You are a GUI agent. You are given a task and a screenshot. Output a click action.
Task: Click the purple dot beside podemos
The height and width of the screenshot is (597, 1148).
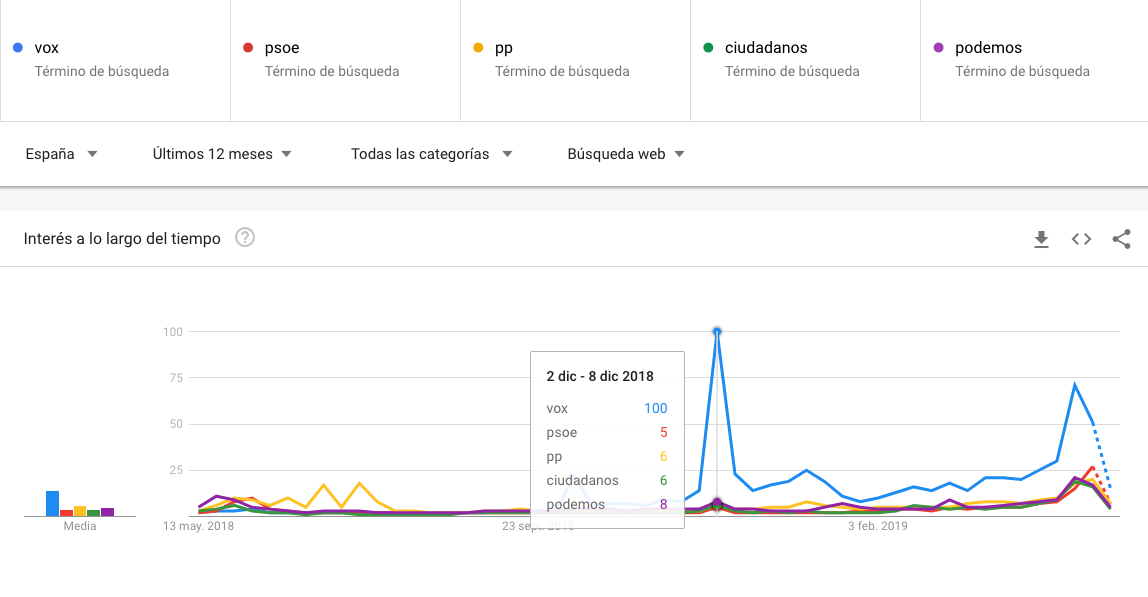pos(938,48)
